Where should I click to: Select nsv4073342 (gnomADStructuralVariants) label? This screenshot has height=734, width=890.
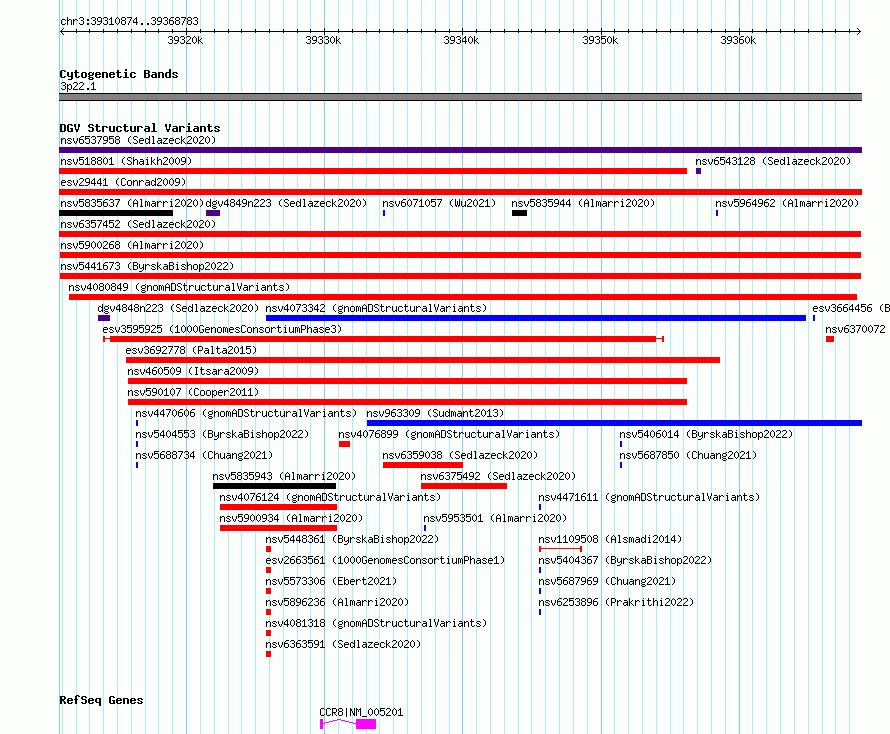coord(376,308)
